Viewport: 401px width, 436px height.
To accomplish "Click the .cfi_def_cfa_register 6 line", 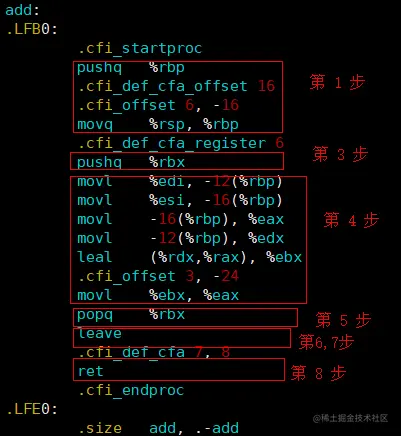I will (181, 143).
